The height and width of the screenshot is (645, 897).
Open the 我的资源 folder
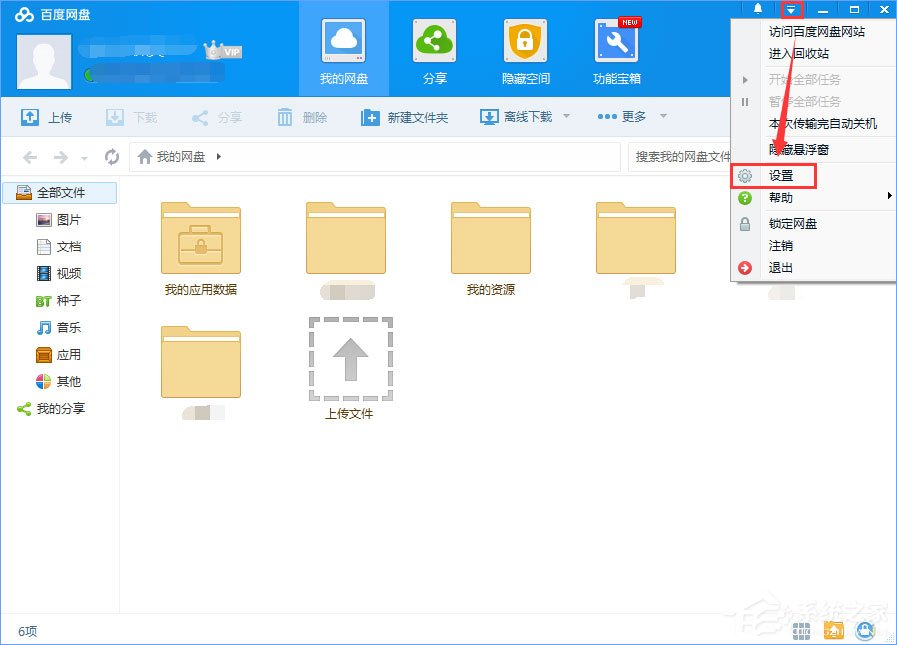point(490,240)
